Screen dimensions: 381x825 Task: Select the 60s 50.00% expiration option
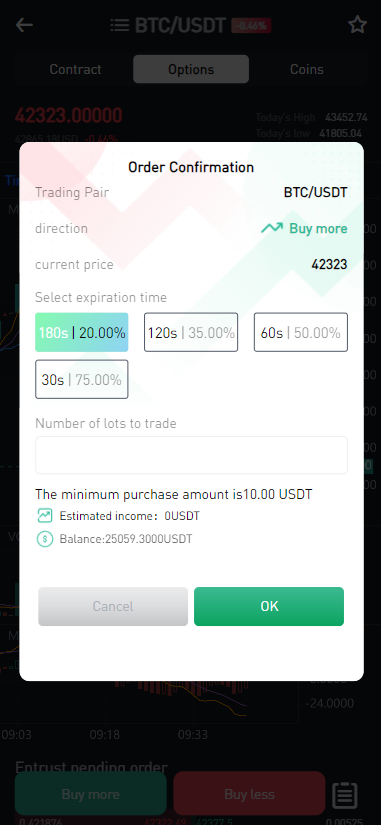coord(300,333)
